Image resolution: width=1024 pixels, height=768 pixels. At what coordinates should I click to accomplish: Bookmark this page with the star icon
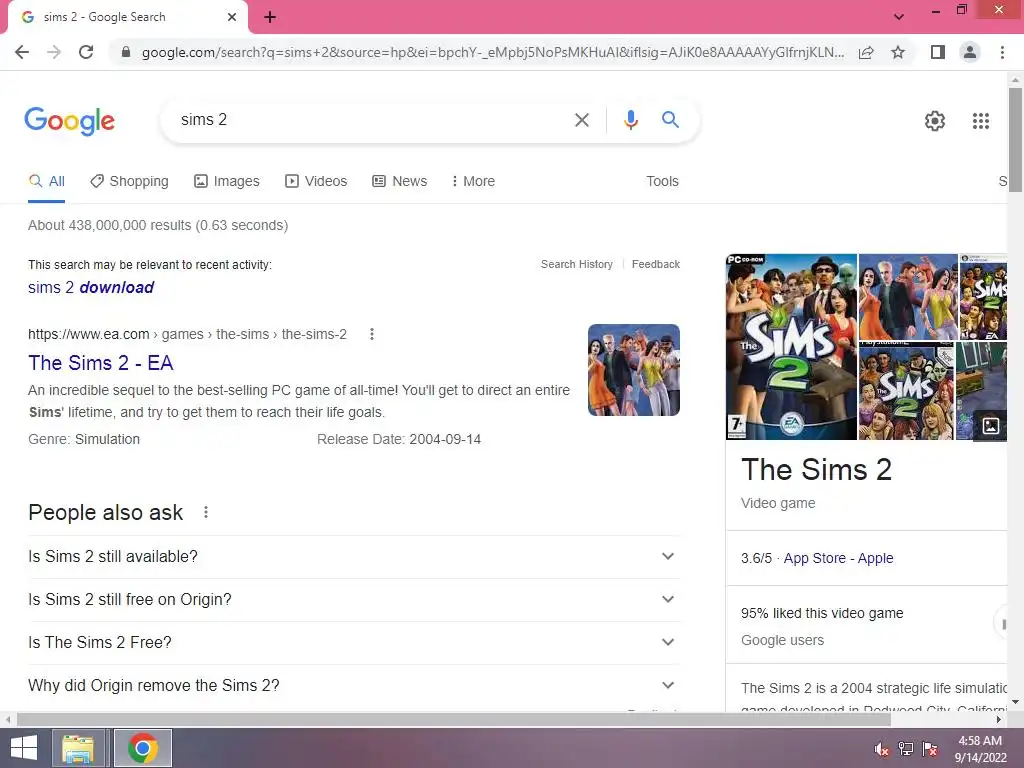coord(898,52)
